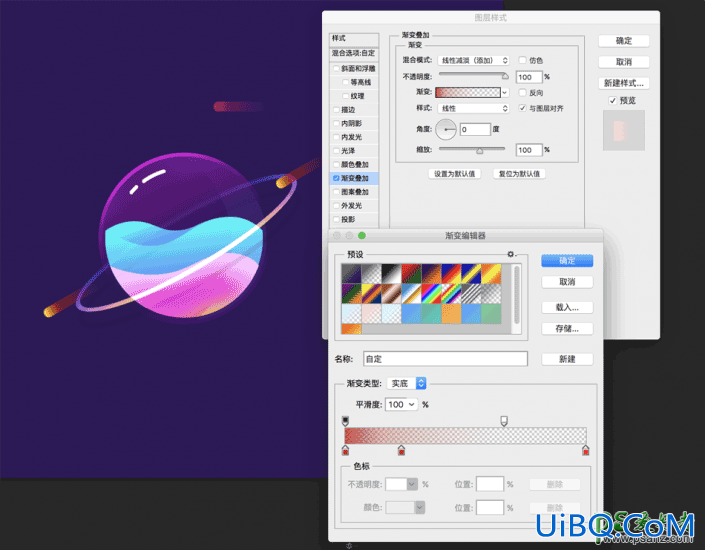Click the 新建样式... button
705x550 pixels.
624,83
